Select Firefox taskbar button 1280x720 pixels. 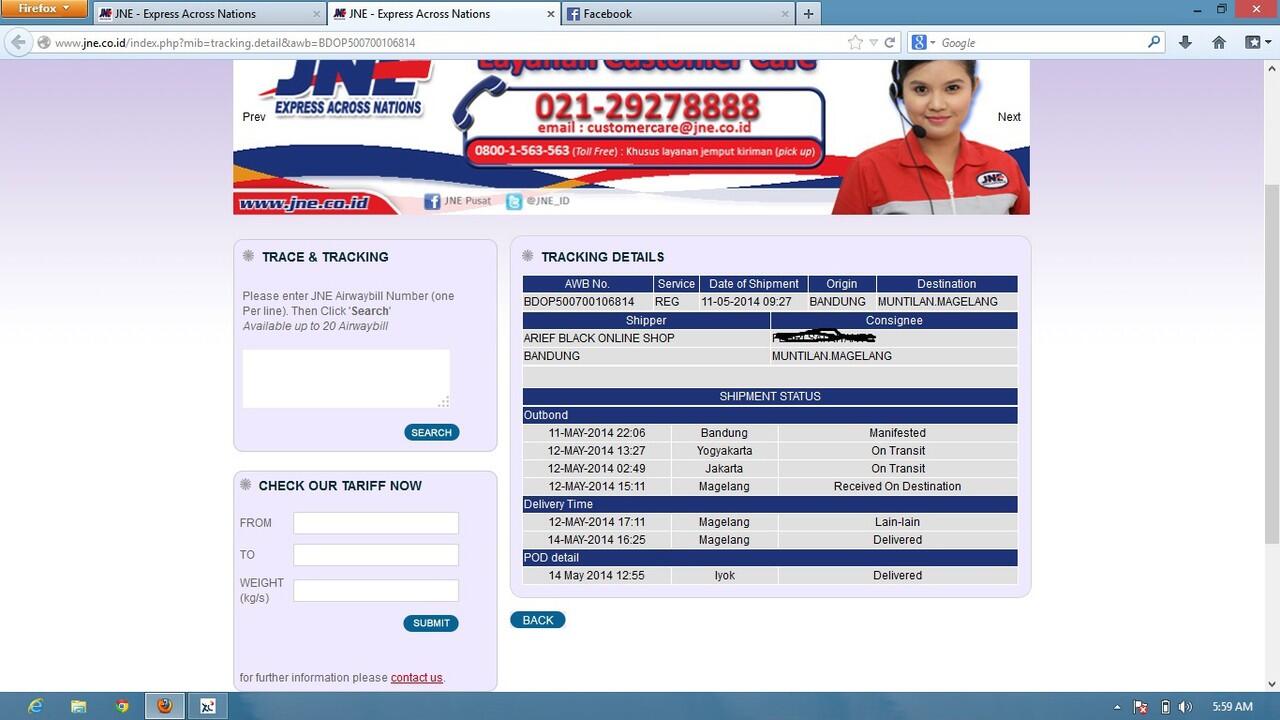(x=165, y=706)
